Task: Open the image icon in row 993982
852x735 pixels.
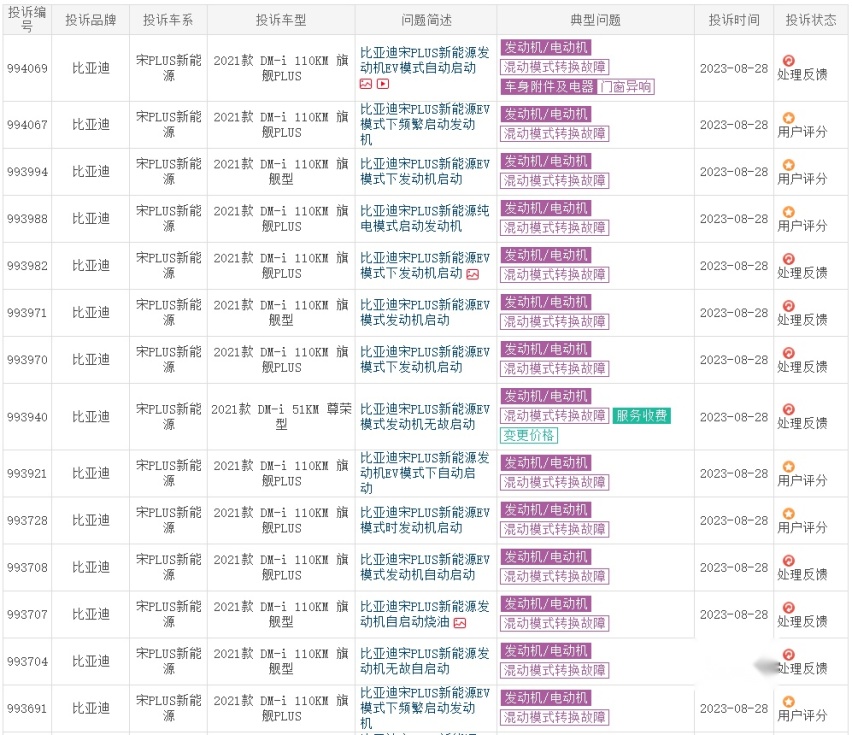Action: (x=473, y=274)
